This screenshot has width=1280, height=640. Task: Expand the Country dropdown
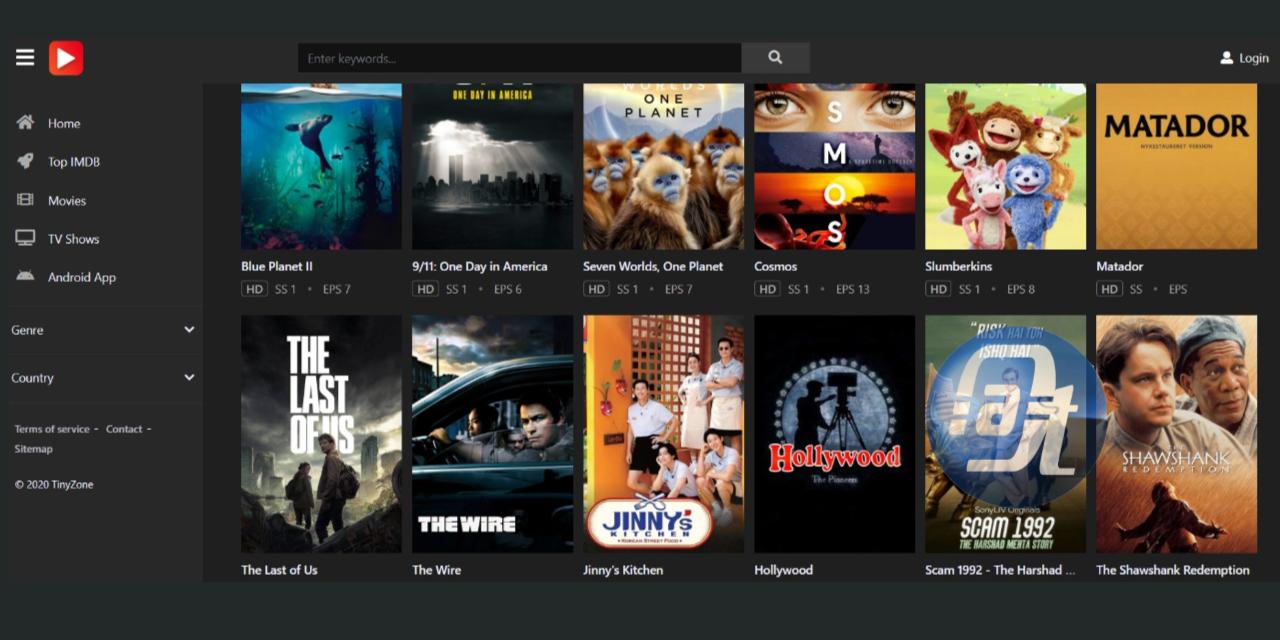[x=102, y=378]
